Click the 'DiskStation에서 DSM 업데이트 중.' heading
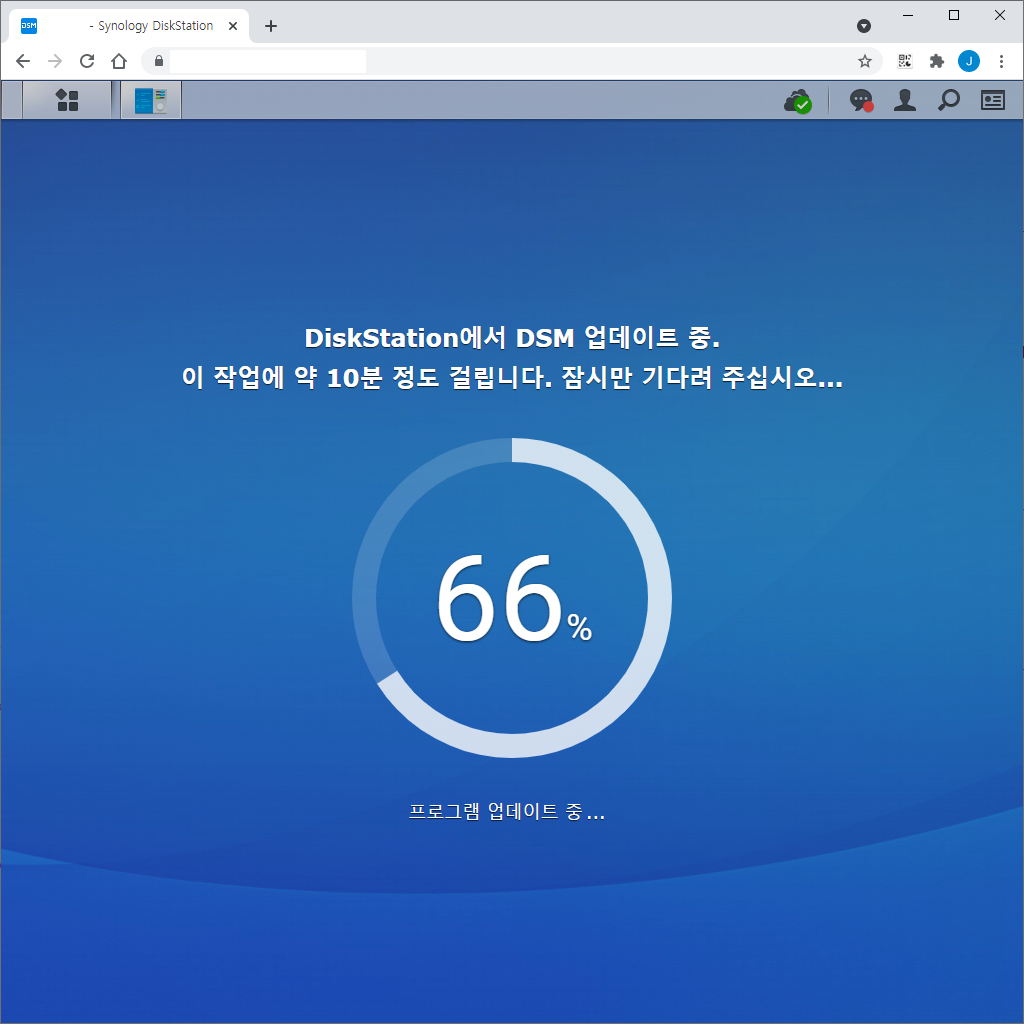Screen dimensions: 1024x1024 pos(512,338)
